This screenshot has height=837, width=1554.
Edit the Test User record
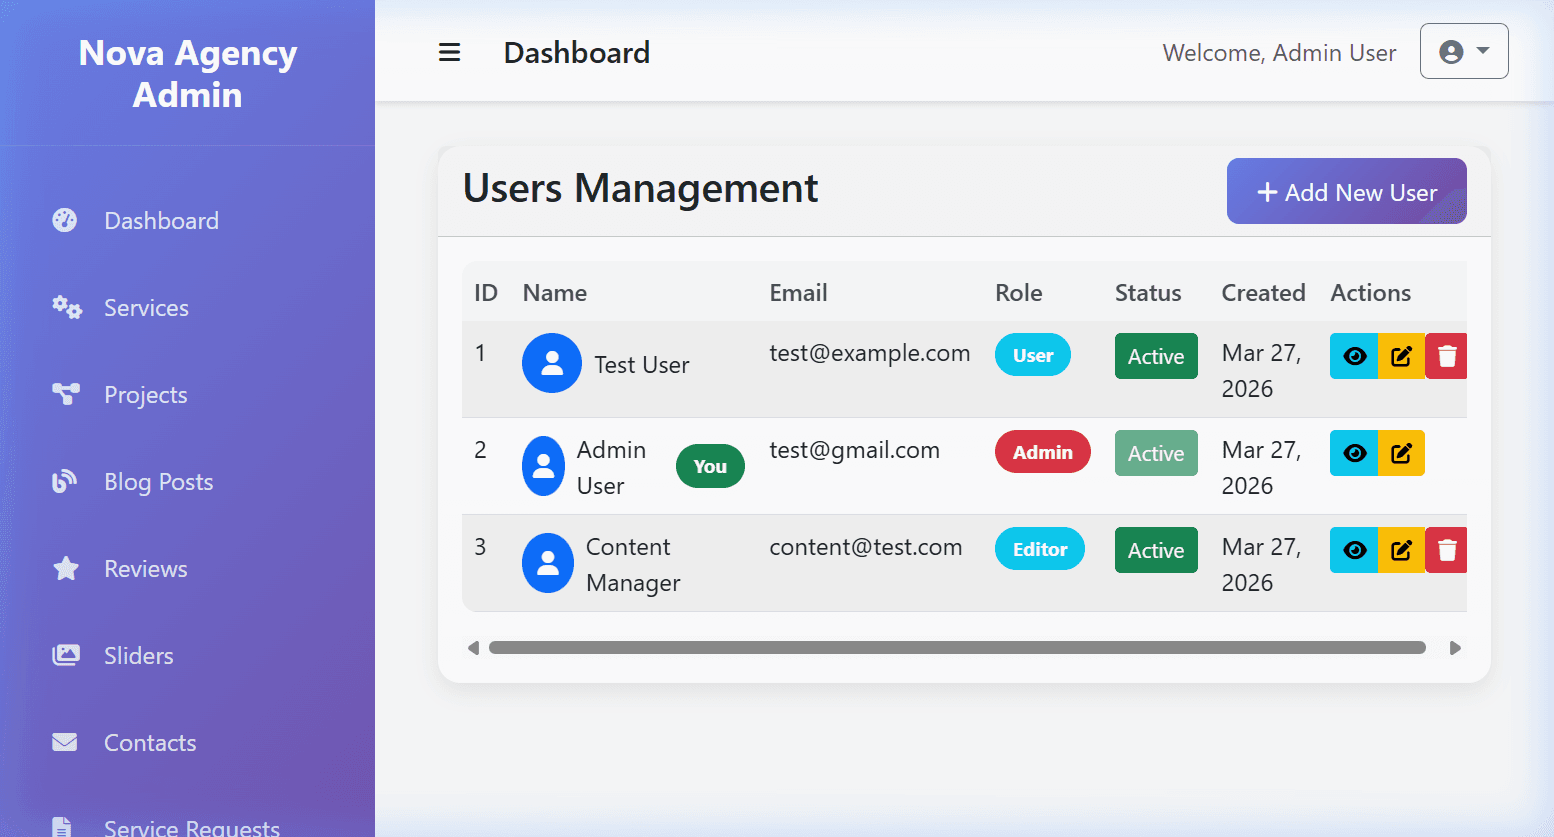click(1401, 356)
